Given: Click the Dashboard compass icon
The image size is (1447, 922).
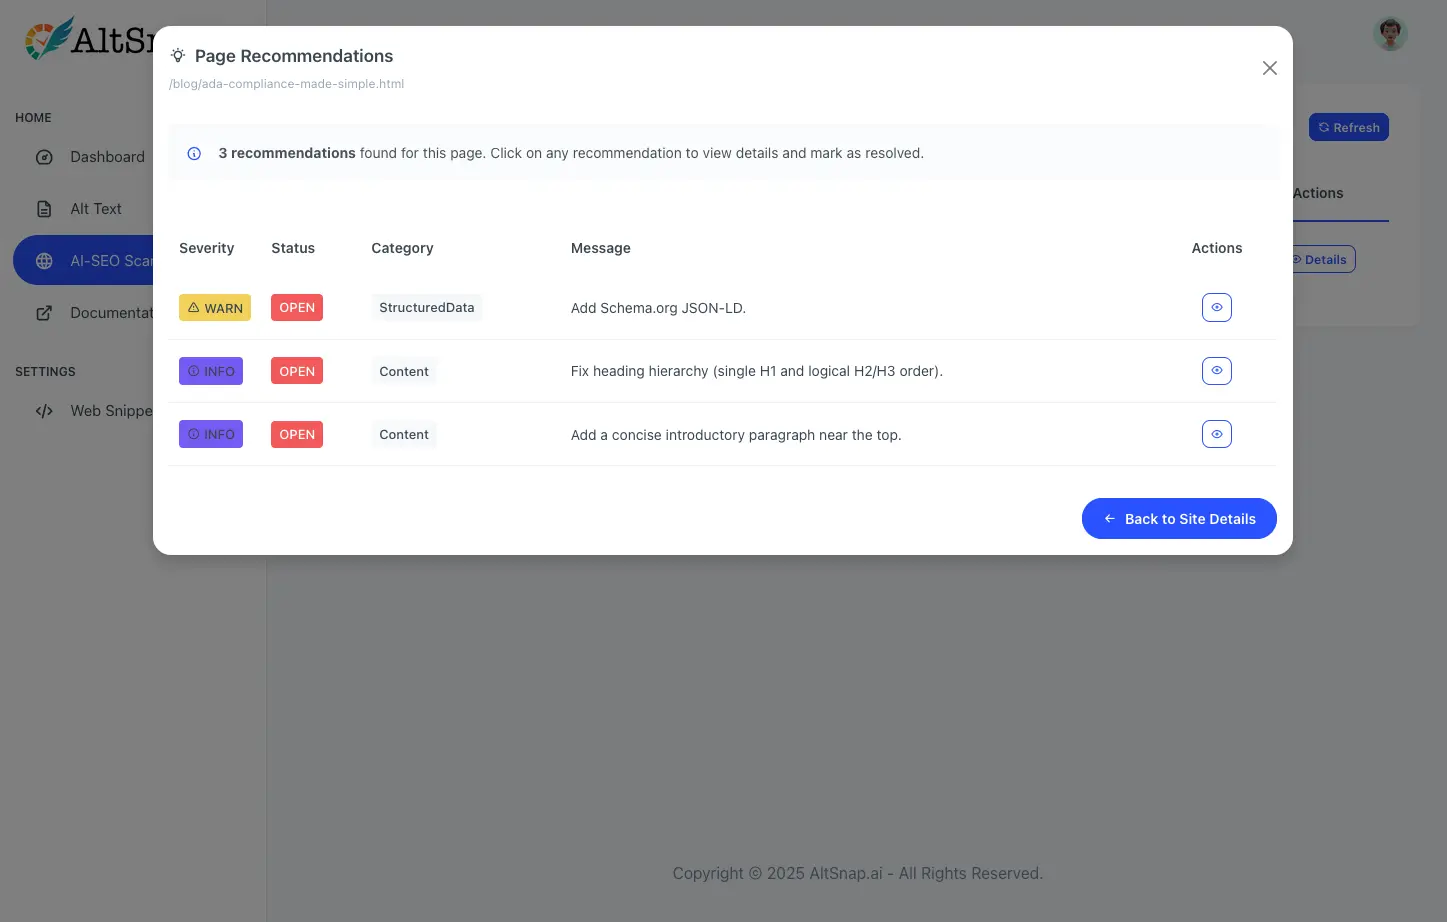Looking at the screenshot, I should (44, 157).
